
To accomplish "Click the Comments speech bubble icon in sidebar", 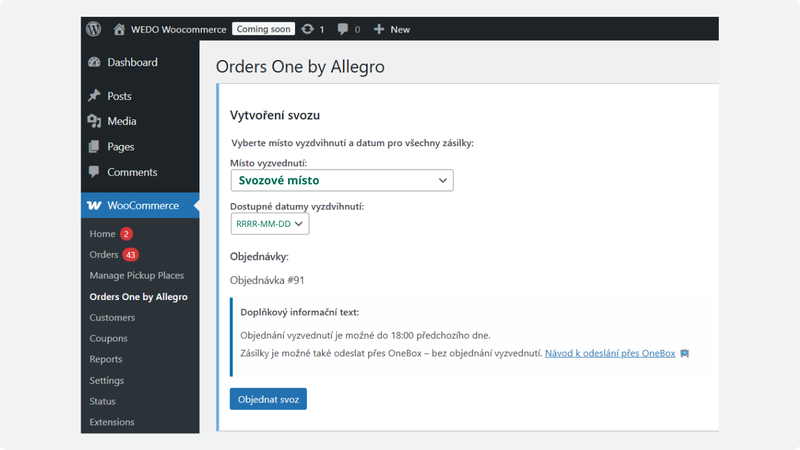I will pos(94,172).
